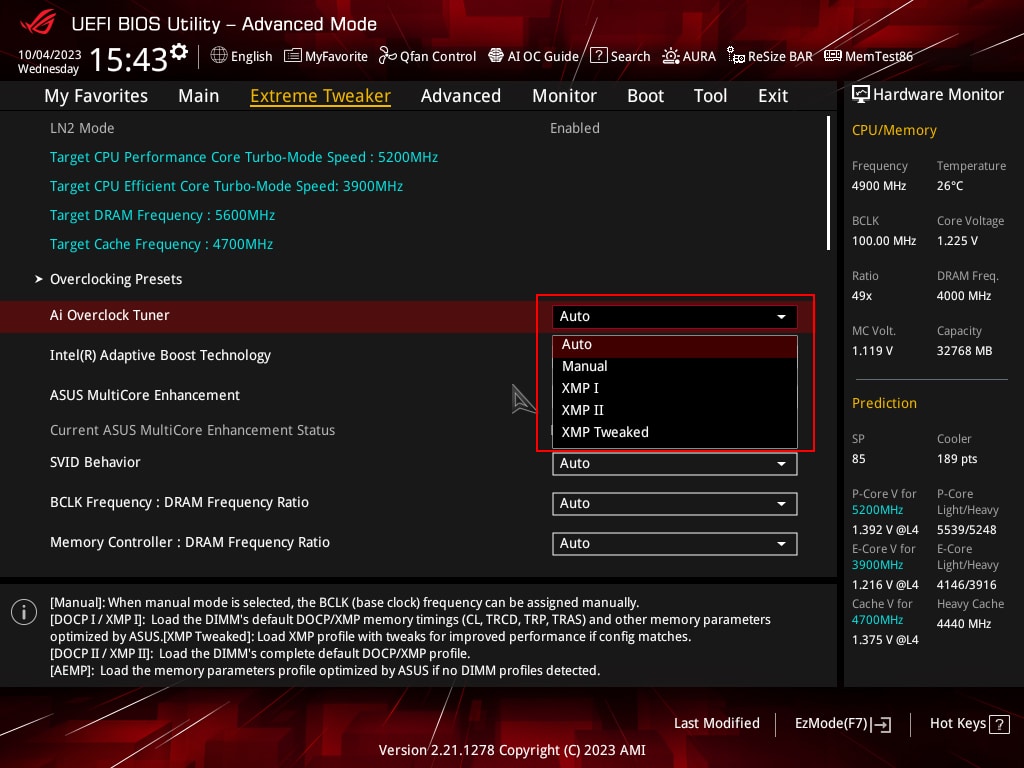
Task: Open the Search question-mark icon
Action: click(x=598, y=56)
